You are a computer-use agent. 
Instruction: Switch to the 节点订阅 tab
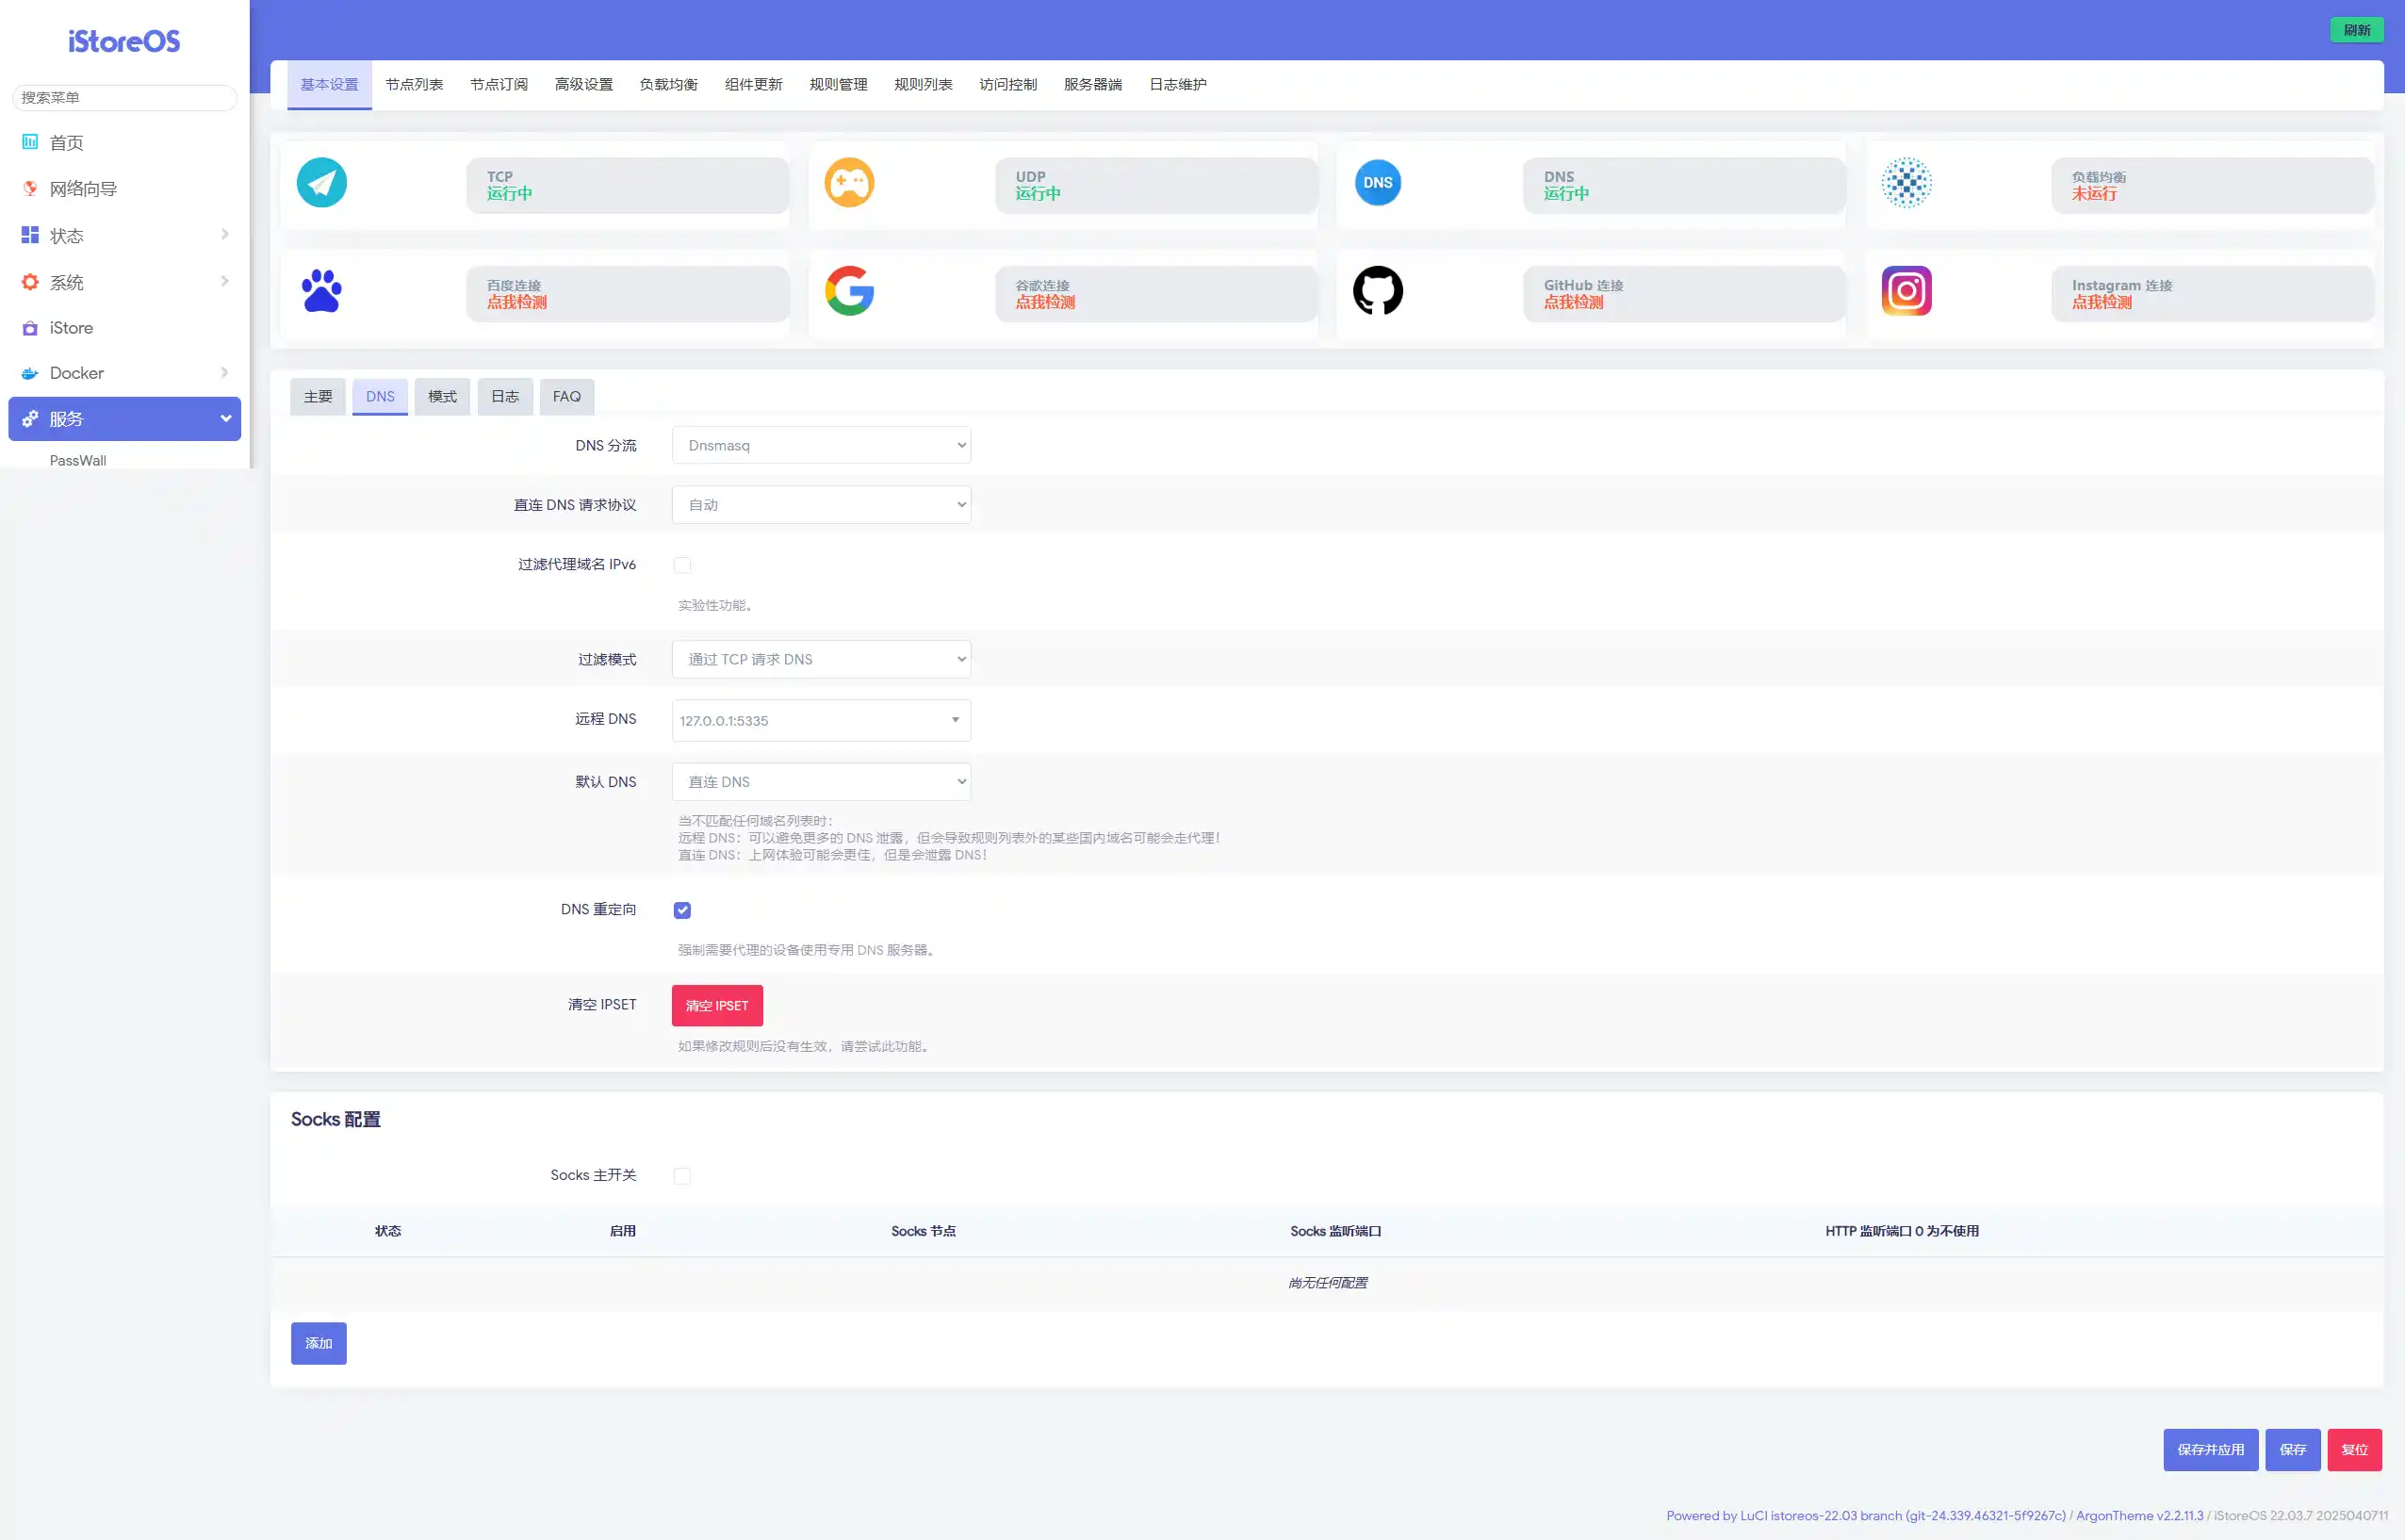click(499, 85)
